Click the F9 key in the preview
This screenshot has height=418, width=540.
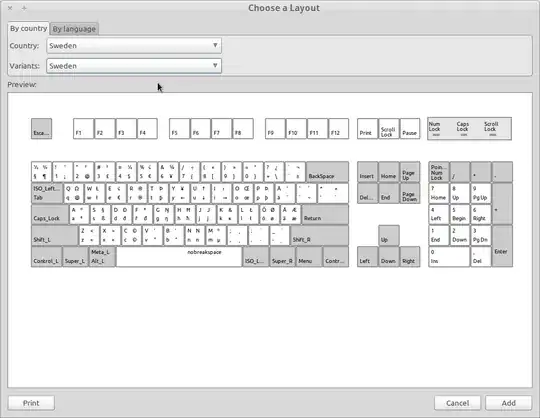[275, 129]
